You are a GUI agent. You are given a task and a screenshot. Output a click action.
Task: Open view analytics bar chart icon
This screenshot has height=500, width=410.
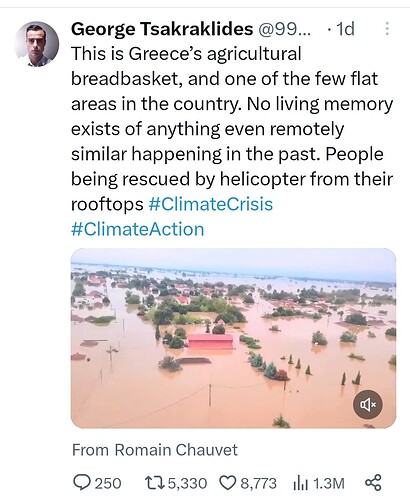[x=301, y=483]
